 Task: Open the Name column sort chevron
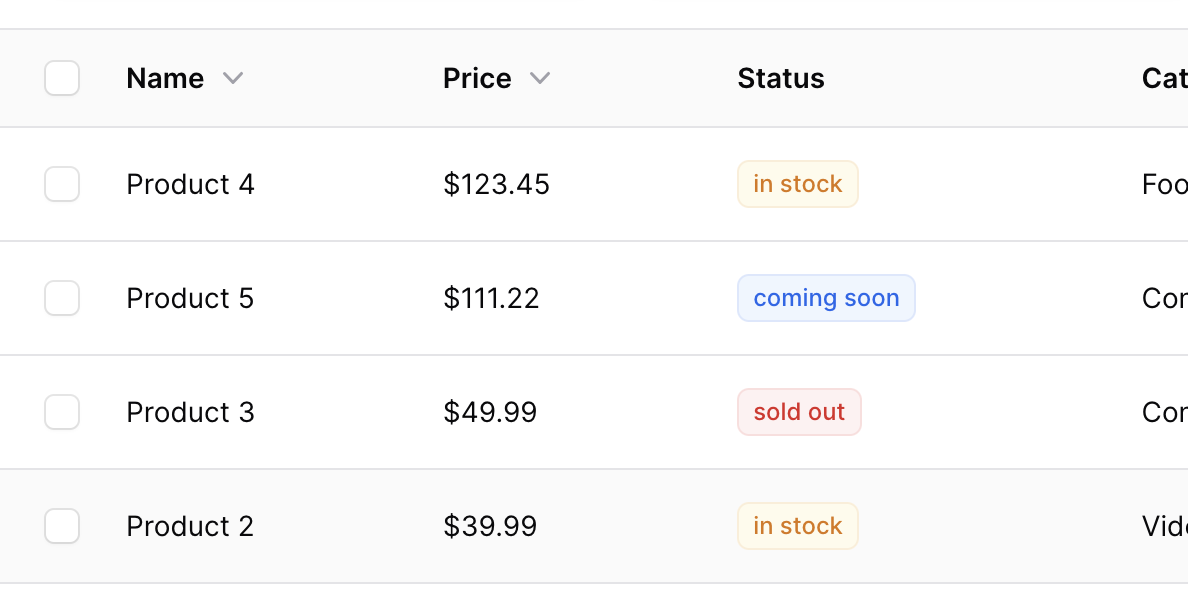(233, 78)
